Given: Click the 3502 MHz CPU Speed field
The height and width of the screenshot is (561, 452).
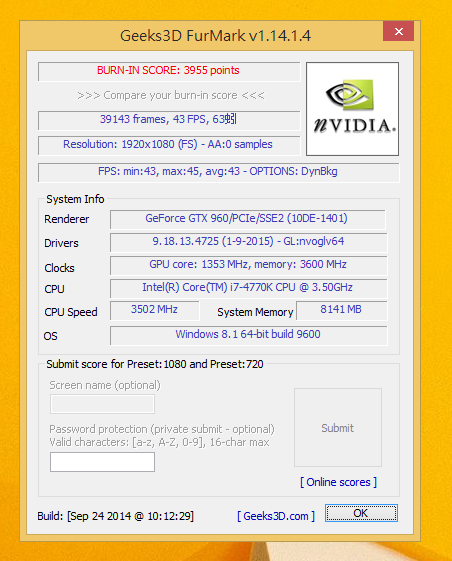Looking at the screenshot, I should [155, 310].
